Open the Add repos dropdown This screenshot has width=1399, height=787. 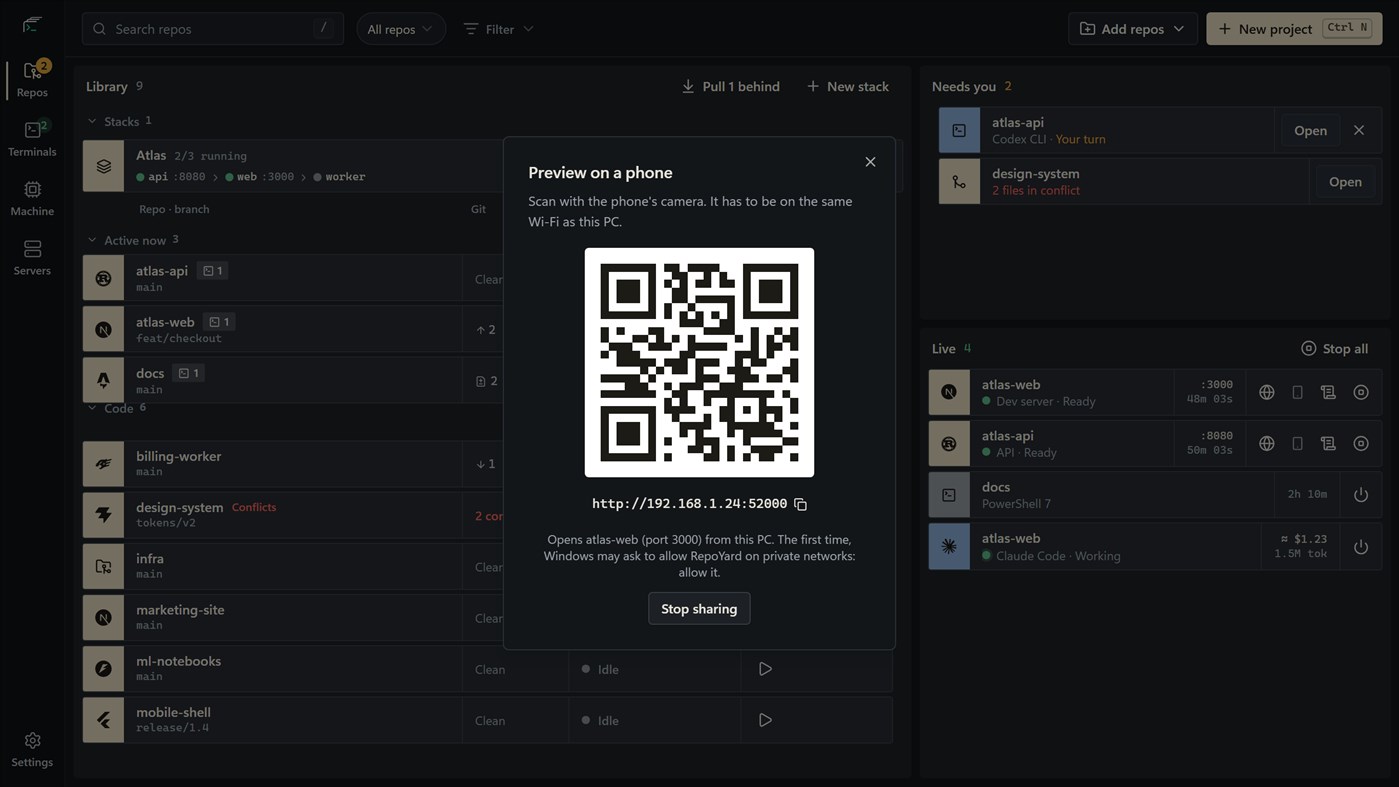click(x=1132, y=29)
